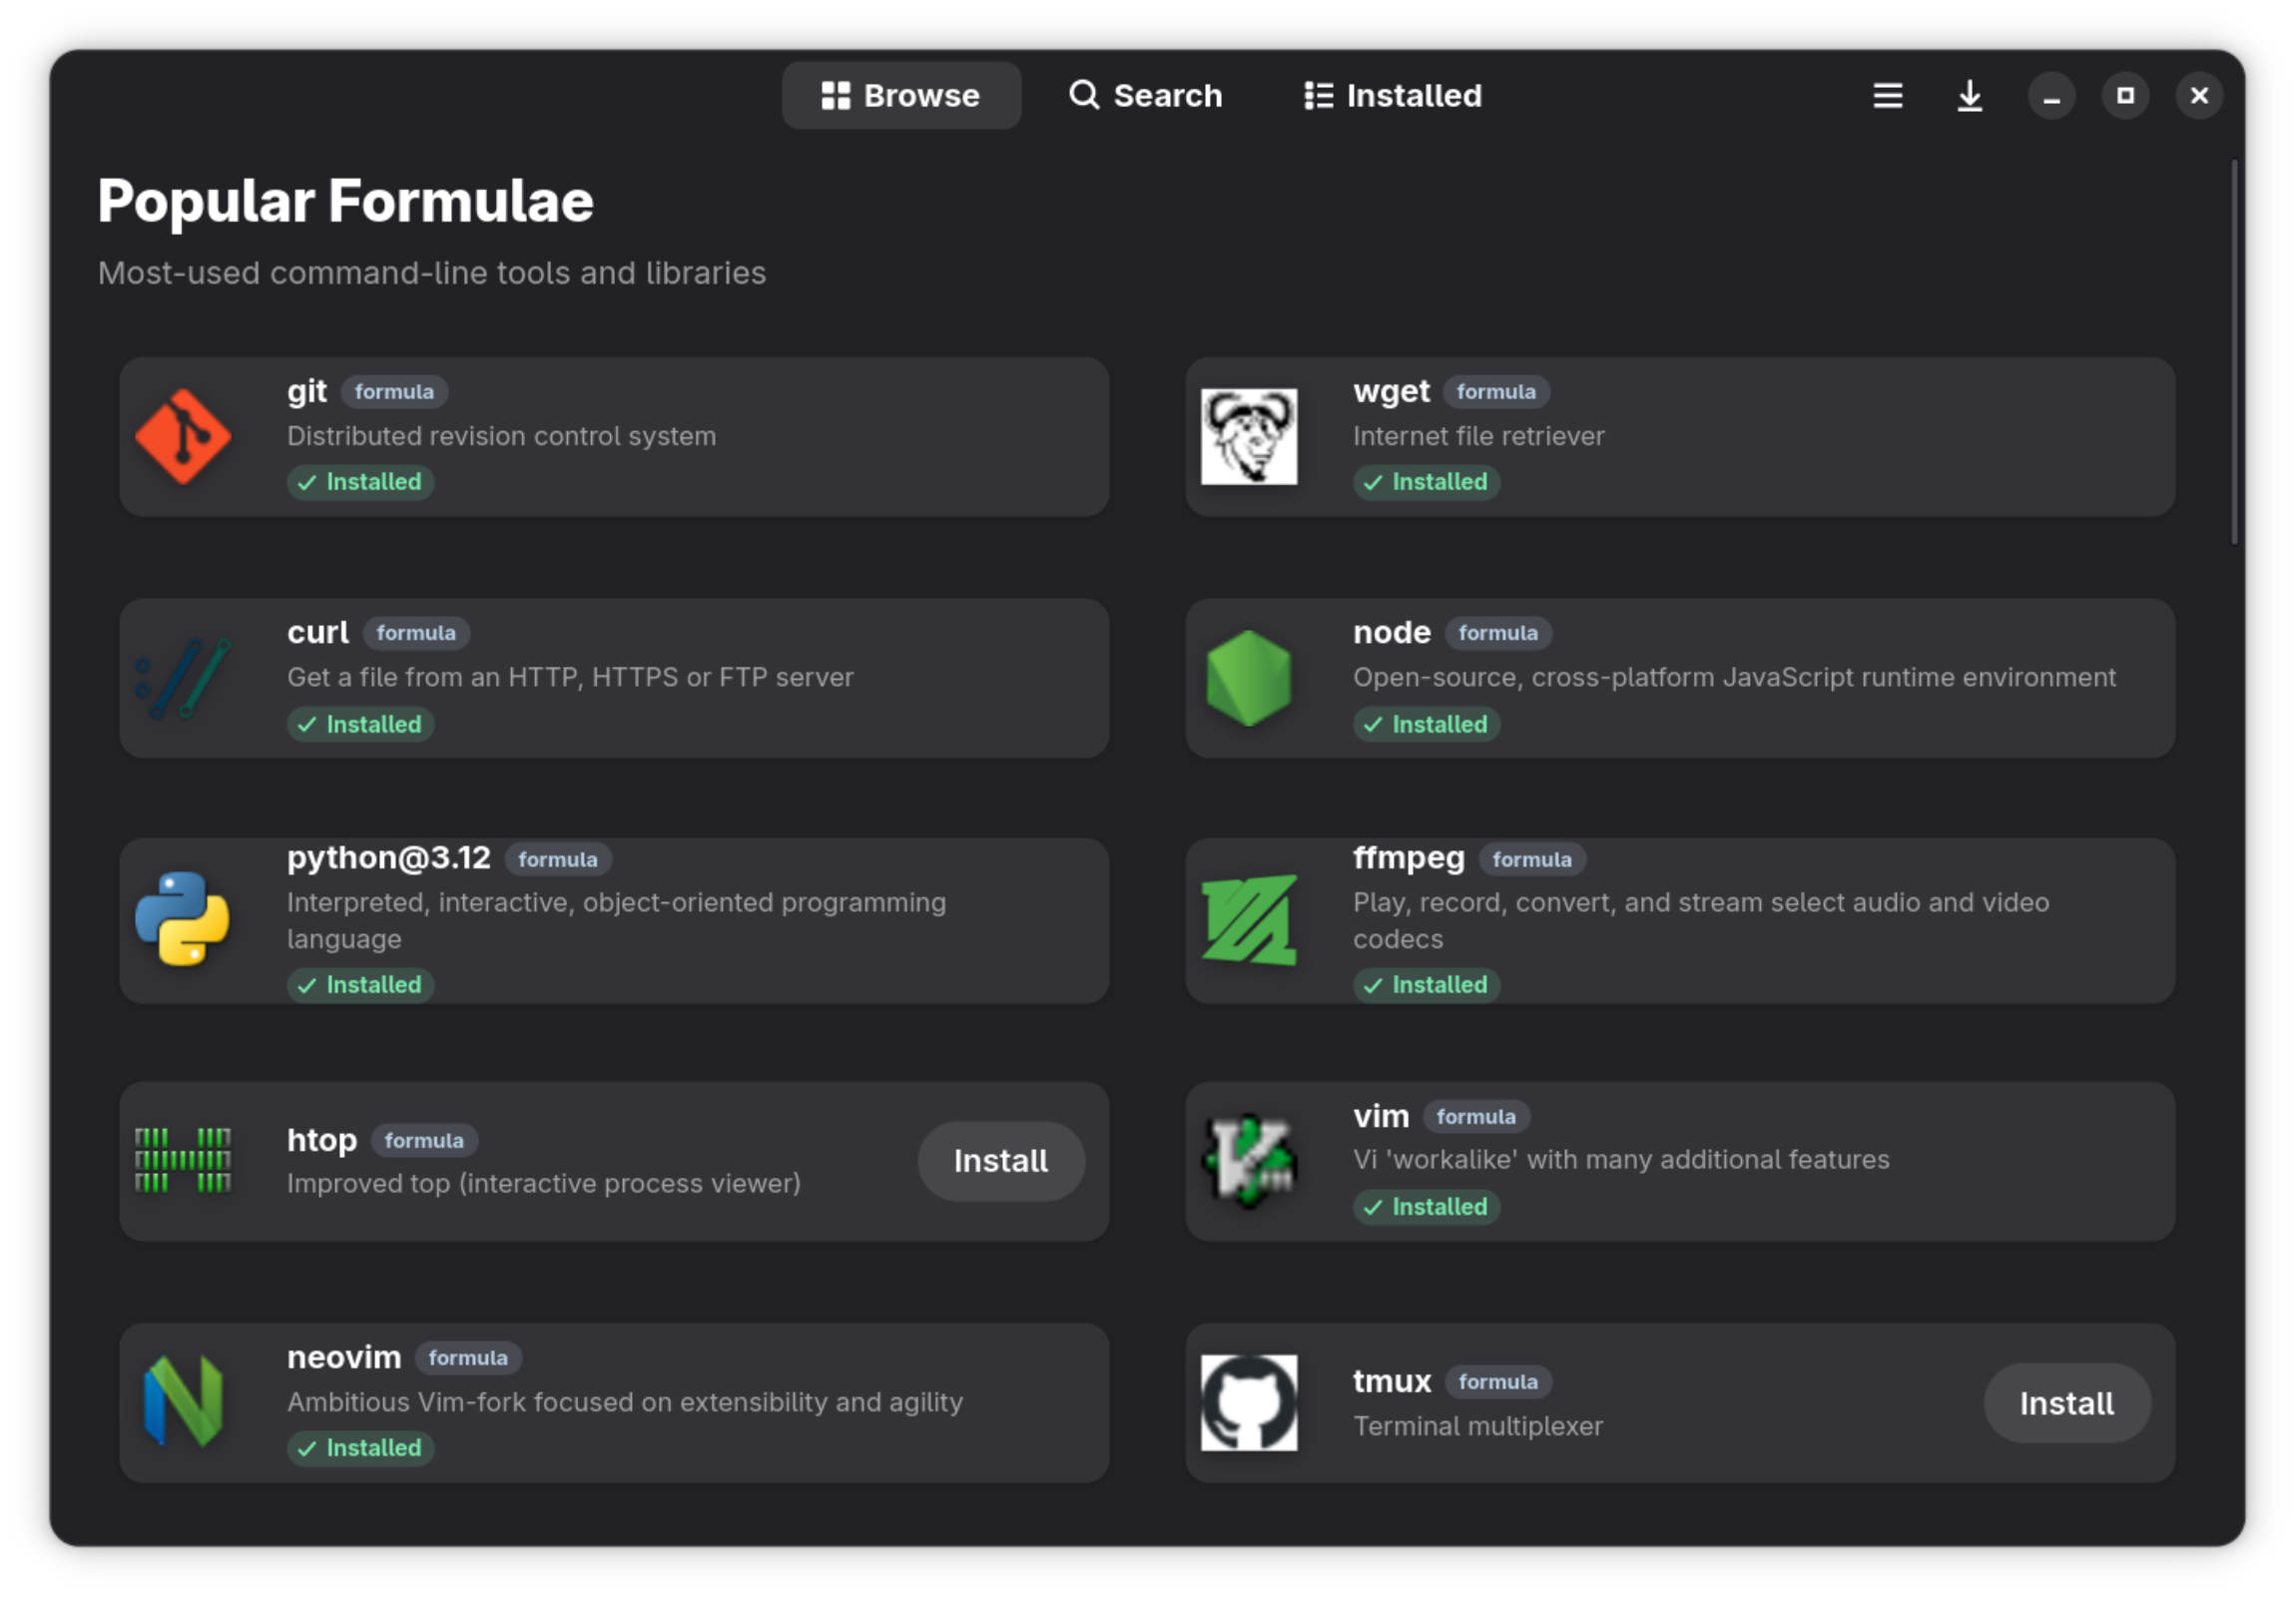Click the curl package name
The image size is (2296, 1597).
[x=318, y=632]
